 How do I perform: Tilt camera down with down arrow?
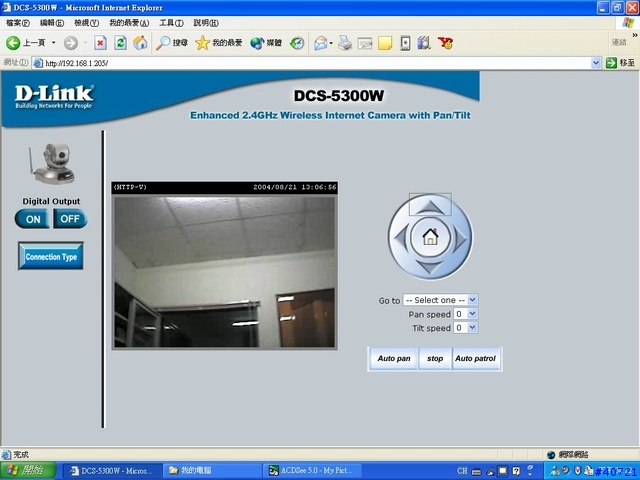click(x=430, y=268)
